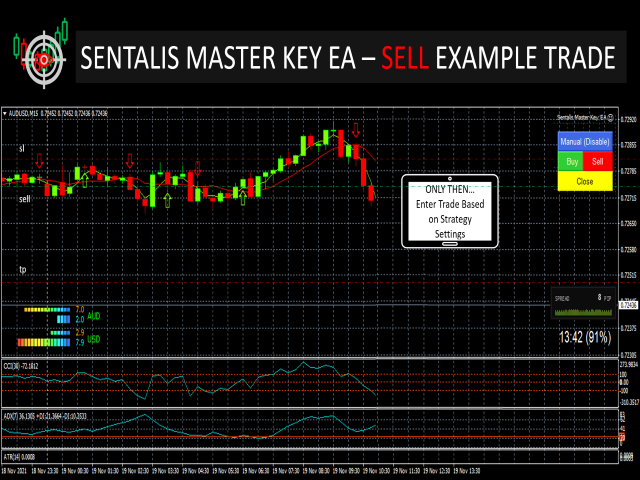The image size is (640, 480).
Task: Click price axis label 0.72920
Action: point(629,120)
